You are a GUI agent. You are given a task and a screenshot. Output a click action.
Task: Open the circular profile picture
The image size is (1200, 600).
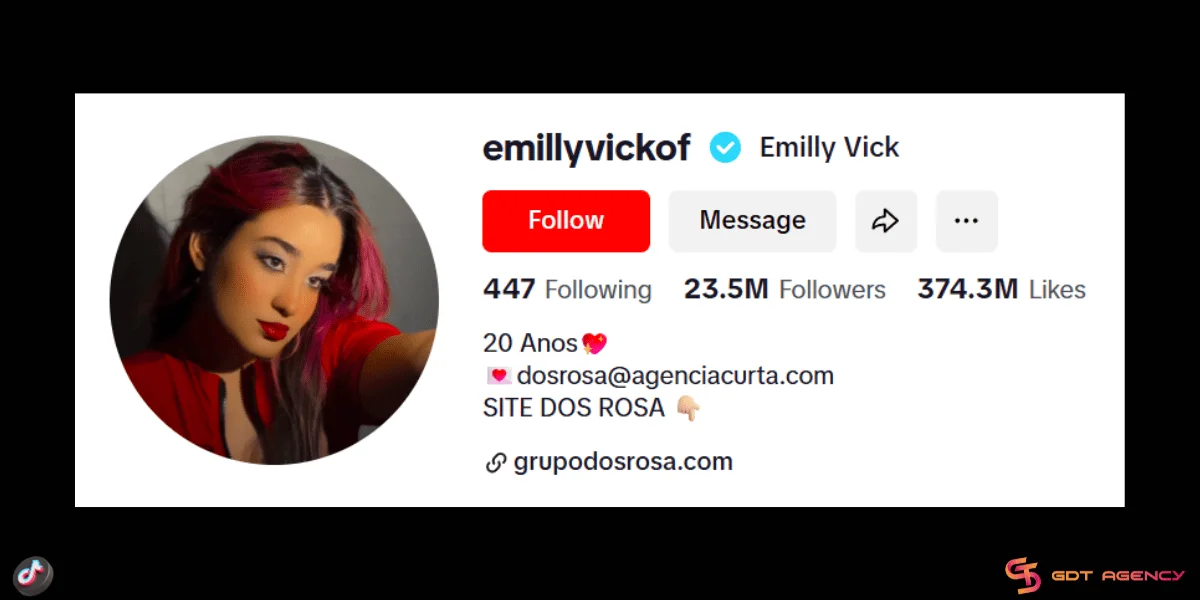pyautogui.click(x=274, y=300)
